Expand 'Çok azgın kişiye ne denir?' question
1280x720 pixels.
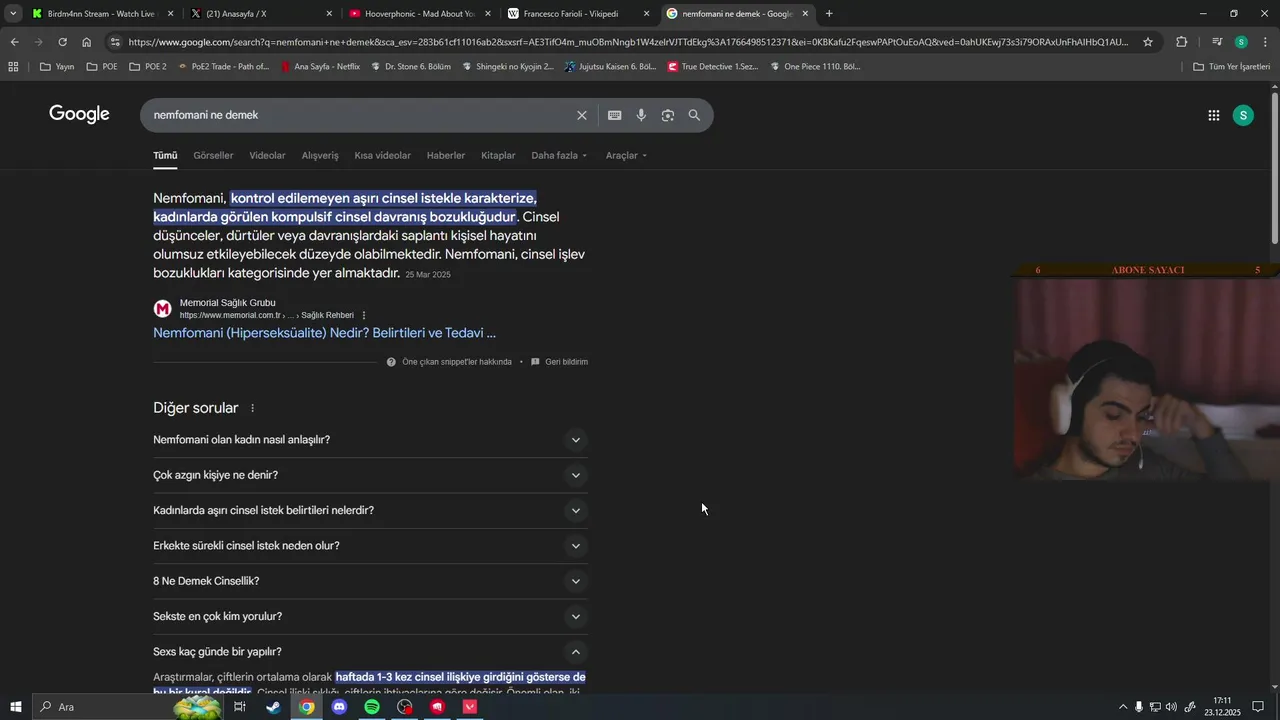click(x=370, y=475)
